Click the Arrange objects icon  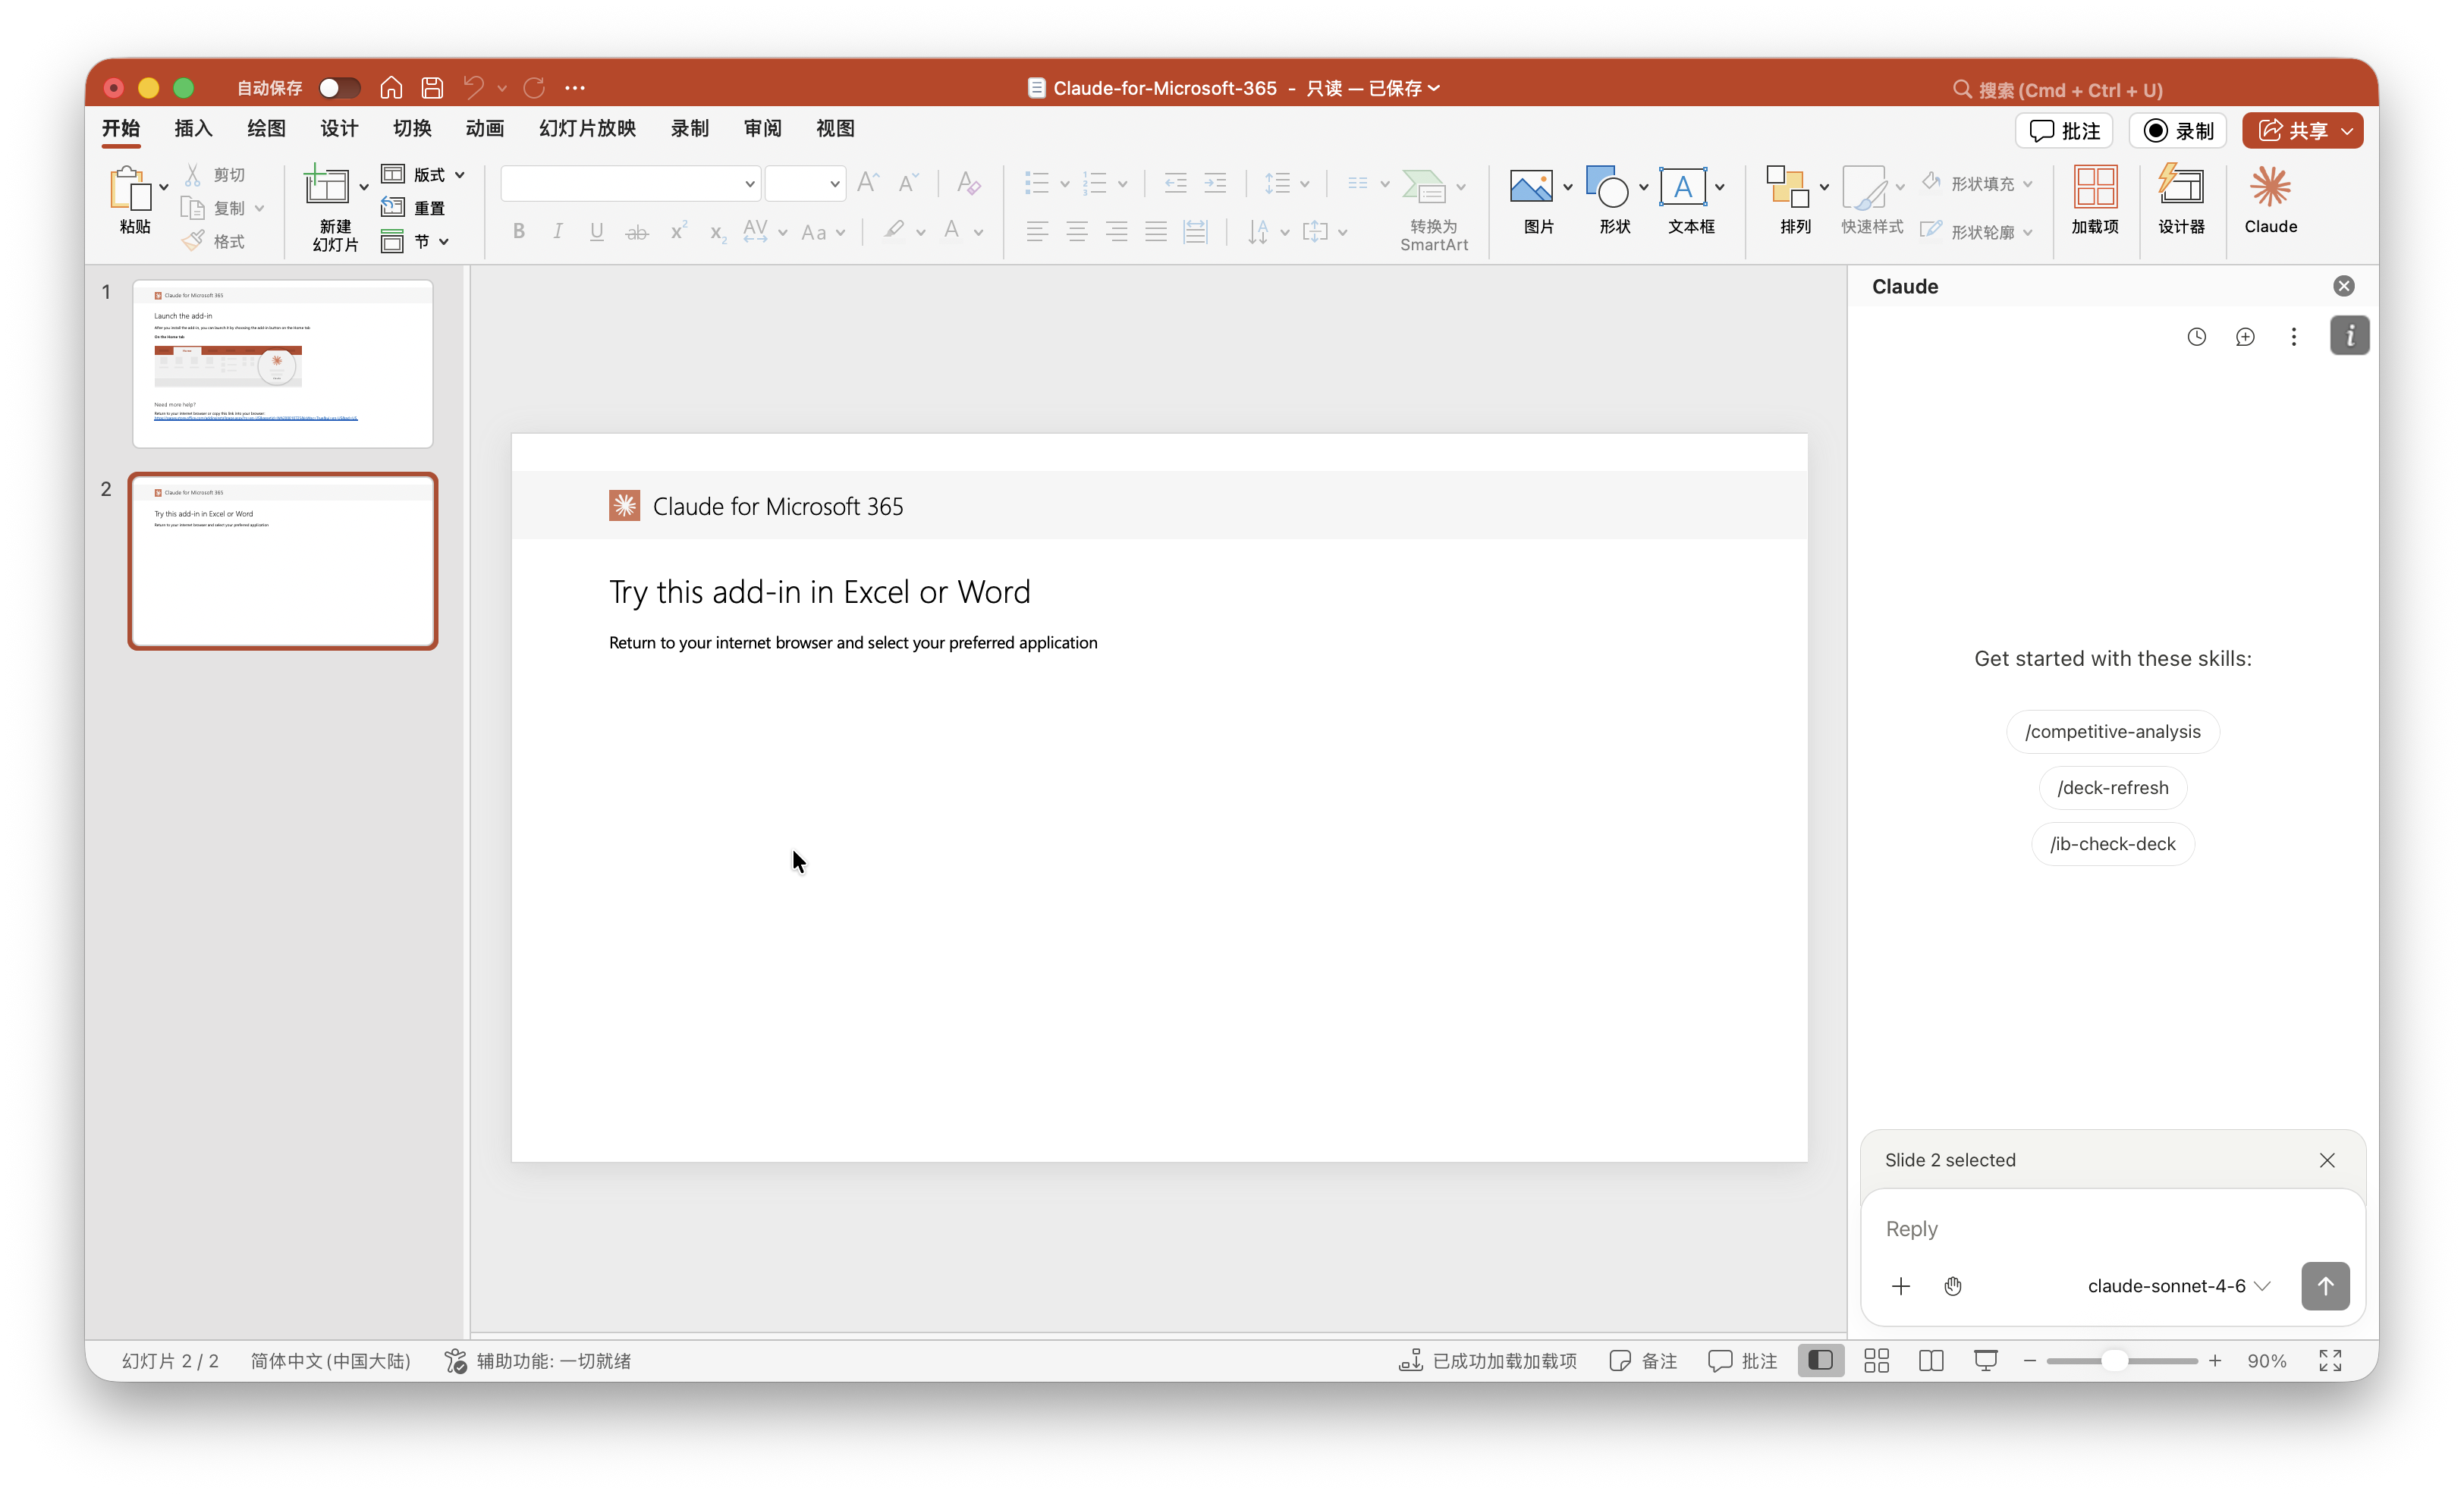(x=1787, y=187)
